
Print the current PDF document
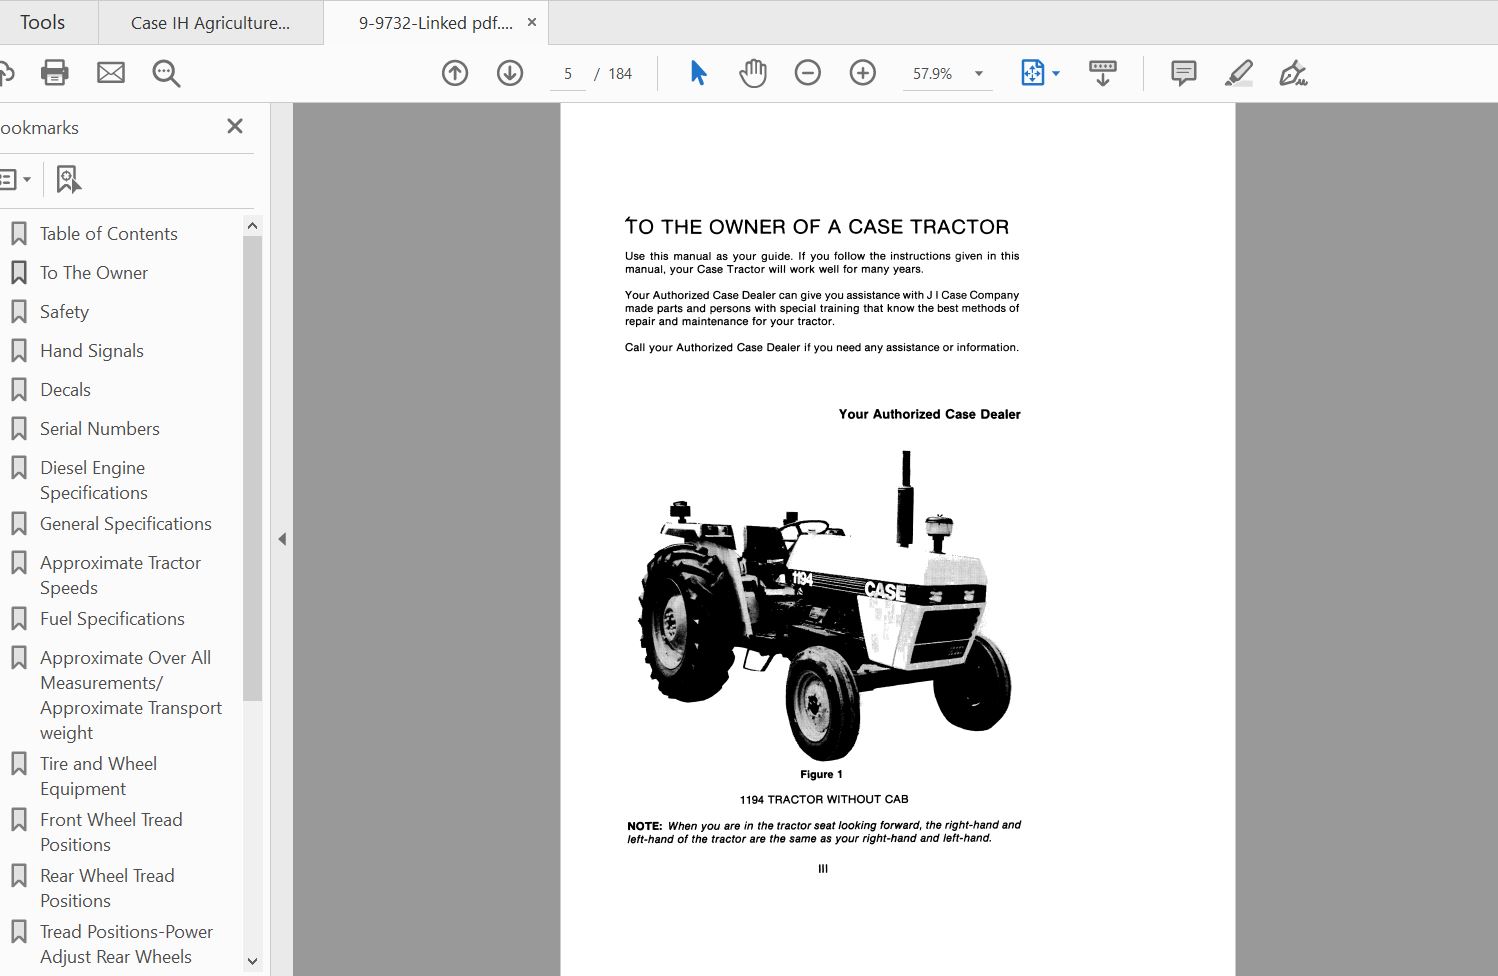pyautogui.click(x=54, y=72)
